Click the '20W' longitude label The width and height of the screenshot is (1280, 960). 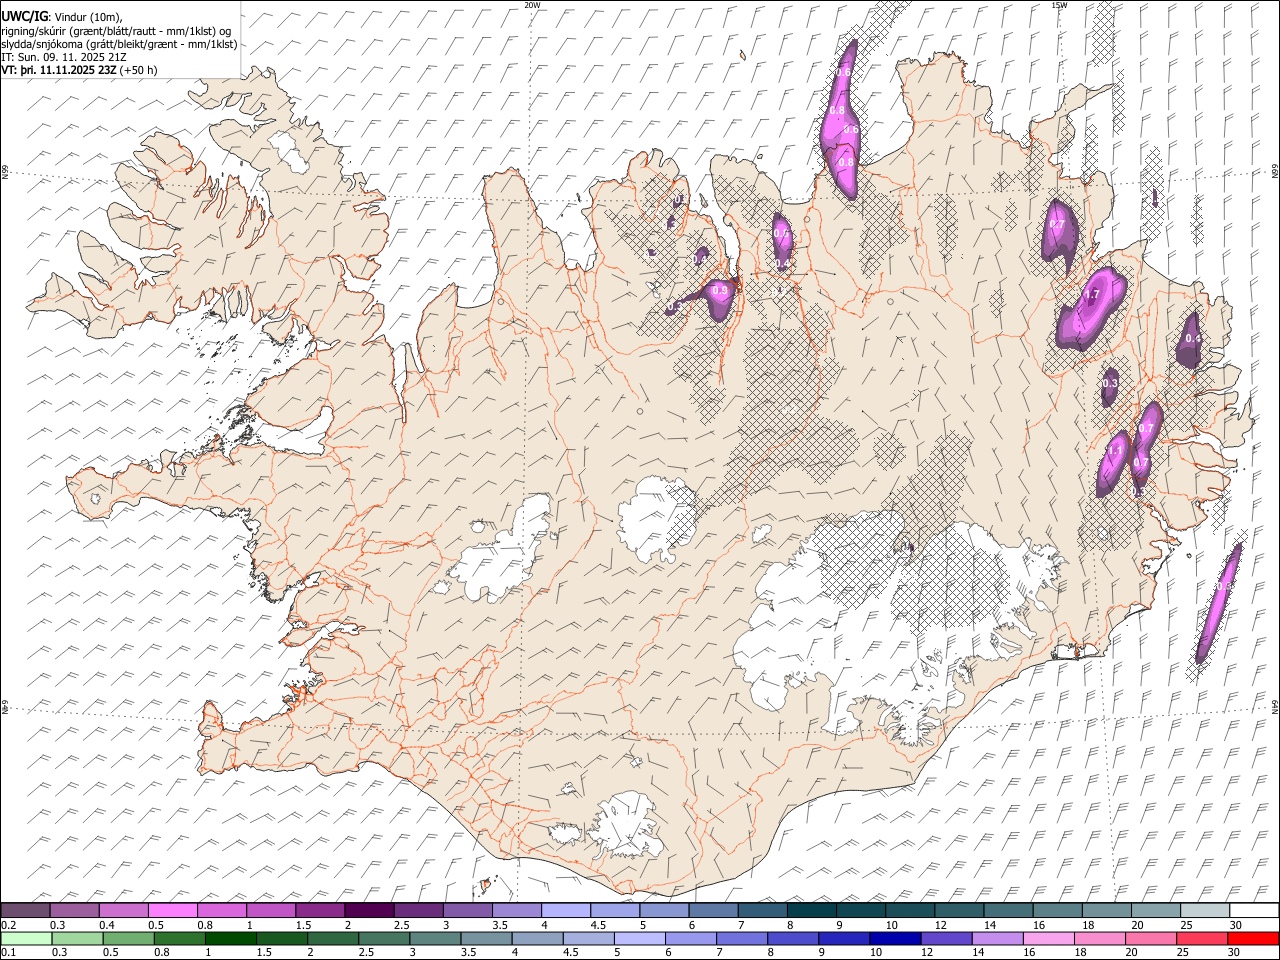click(532, 5)
